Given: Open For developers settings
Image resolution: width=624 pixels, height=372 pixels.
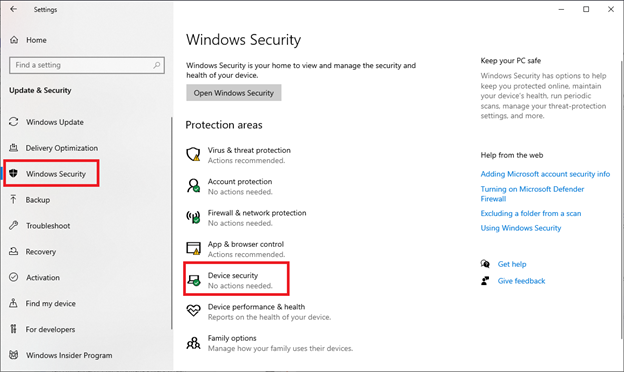Looking at the screenshot, I should click(50, 329).
